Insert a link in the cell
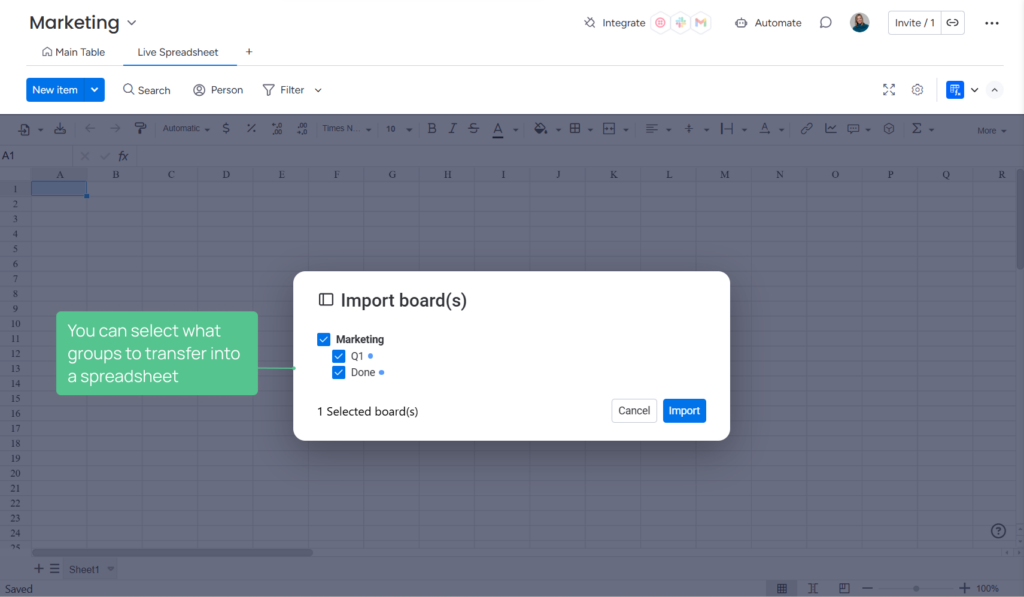Image resolution: width=1024 pixels, height=597 pixels. click(x=807, y=128)
